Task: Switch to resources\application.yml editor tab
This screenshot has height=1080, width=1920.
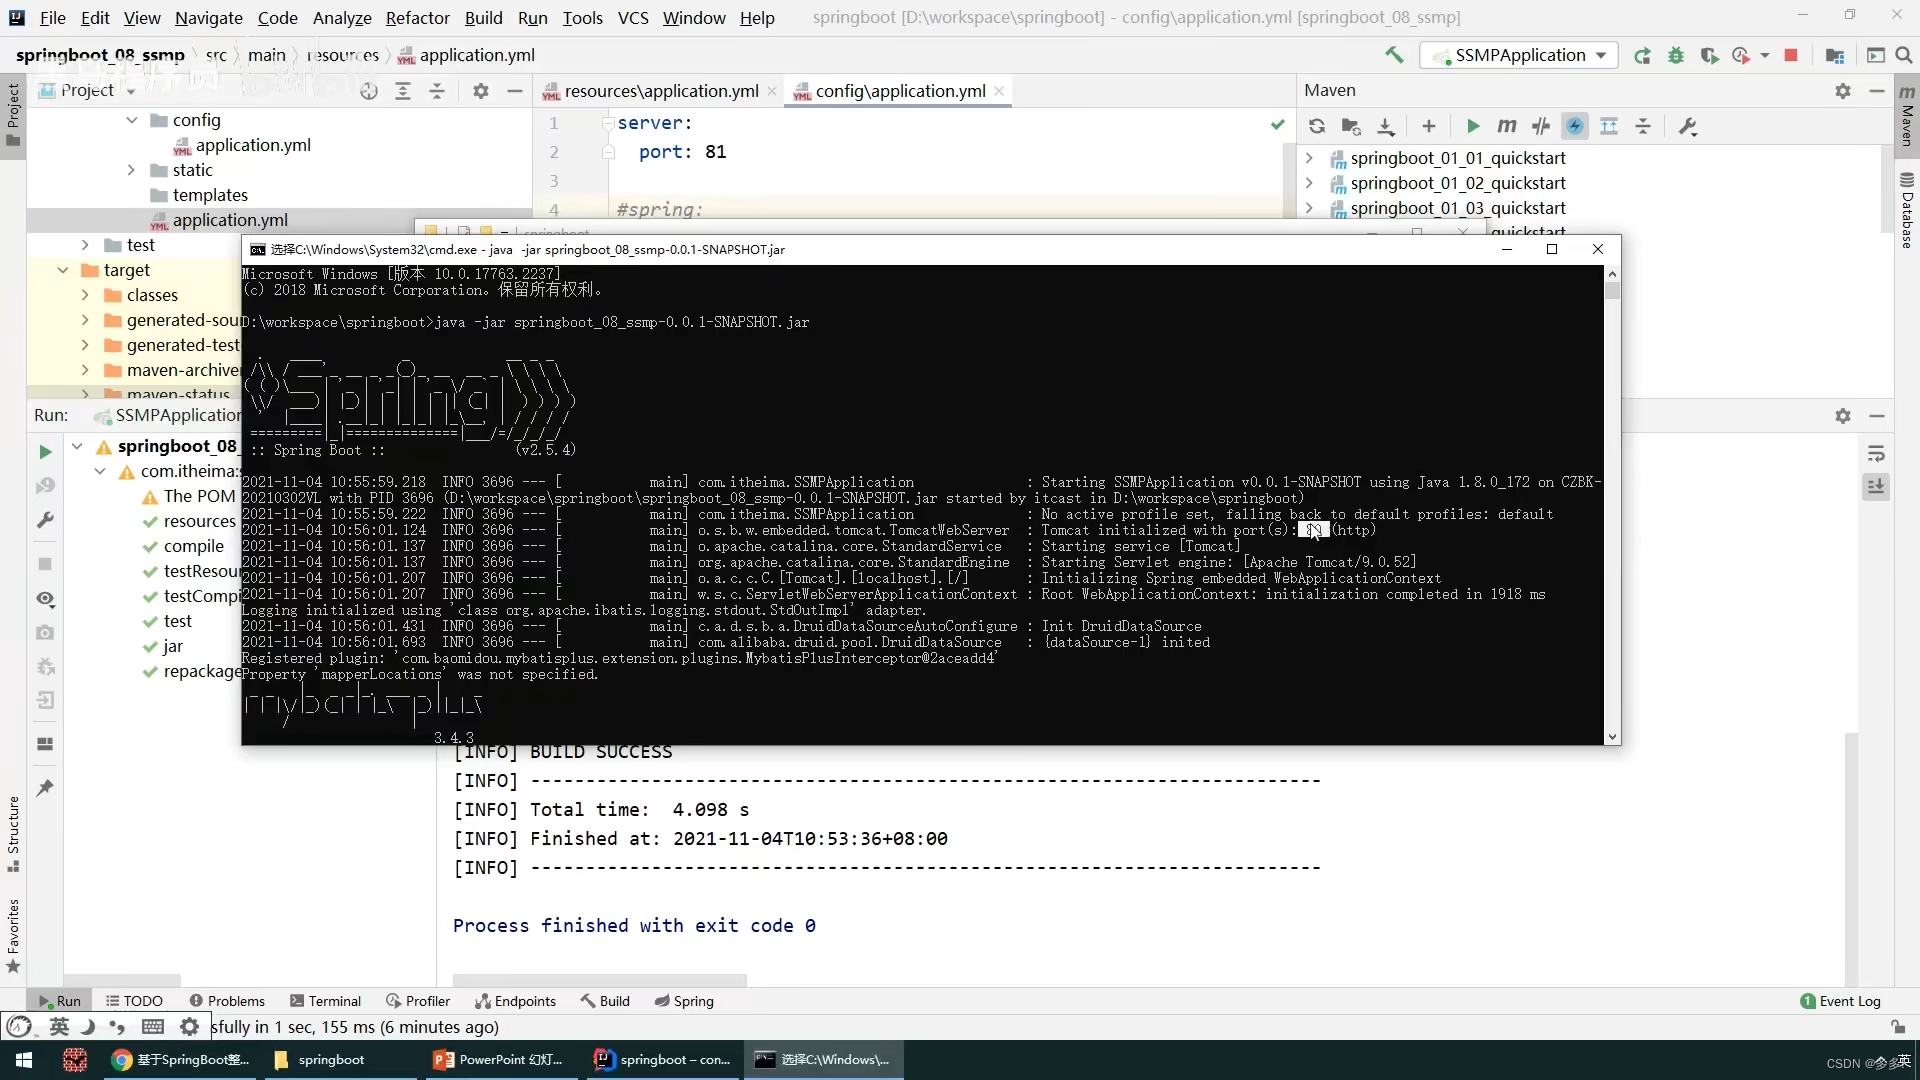Action: (660, 91)
